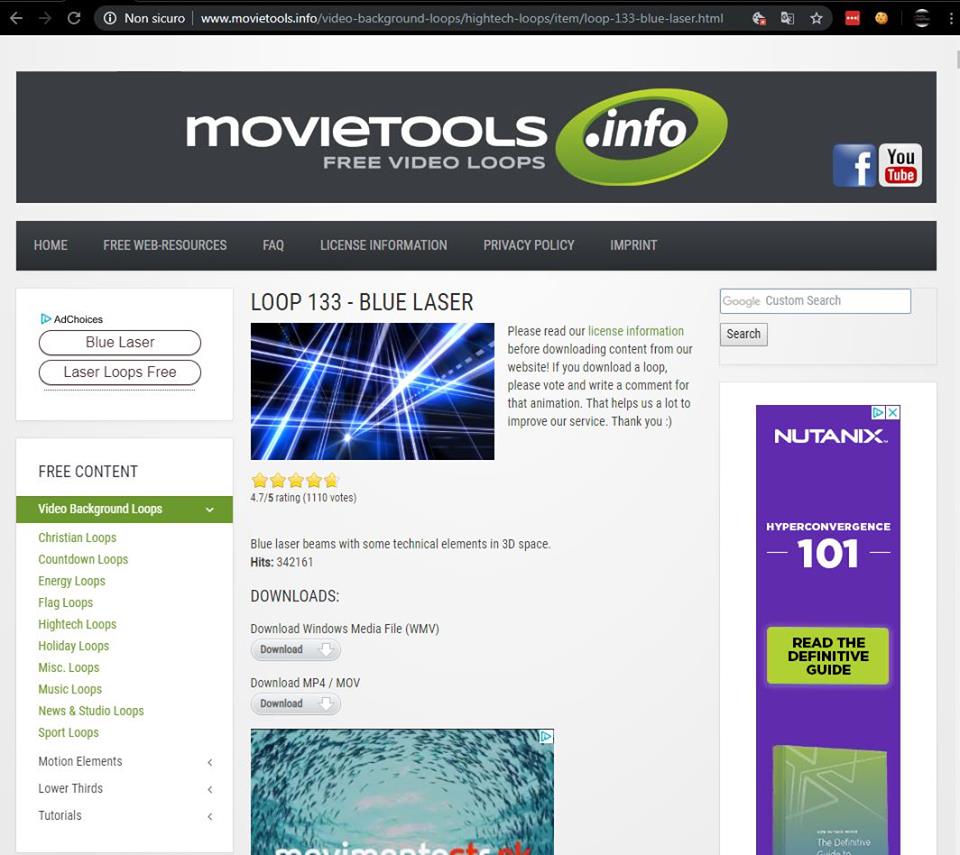Close the Nutanix ad with X
The image size is (960, 855).
tap(893, 412)
